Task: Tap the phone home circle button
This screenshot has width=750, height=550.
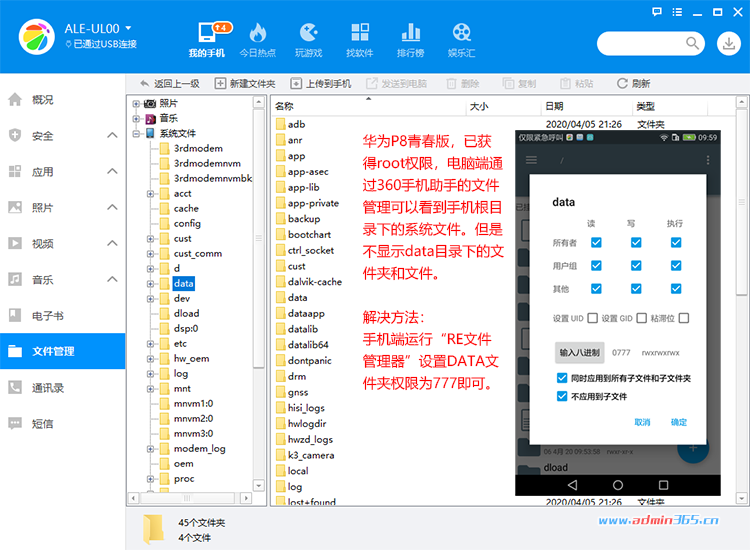Action: click(618, 485)
